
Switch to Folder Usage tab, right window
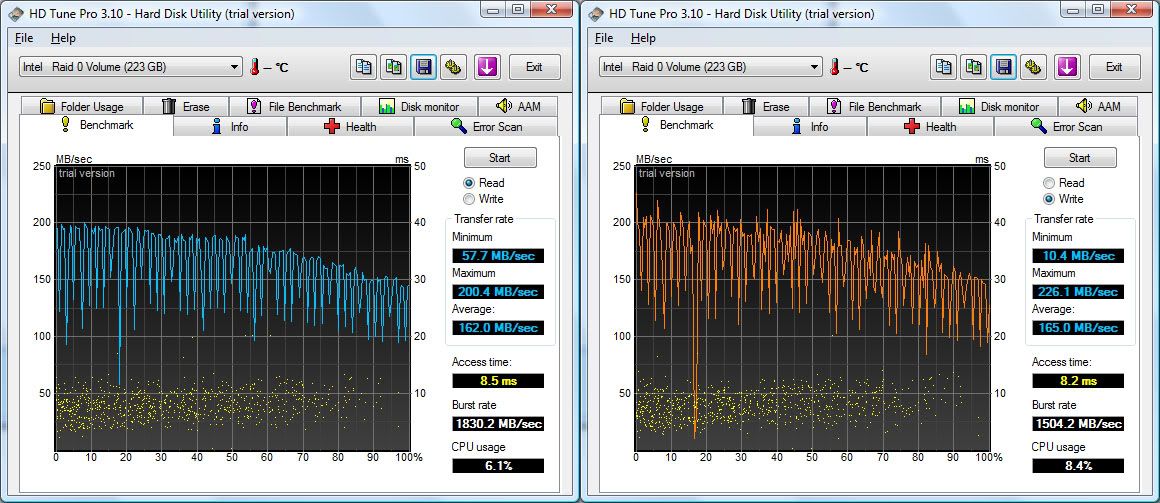[x=661, y=107]
